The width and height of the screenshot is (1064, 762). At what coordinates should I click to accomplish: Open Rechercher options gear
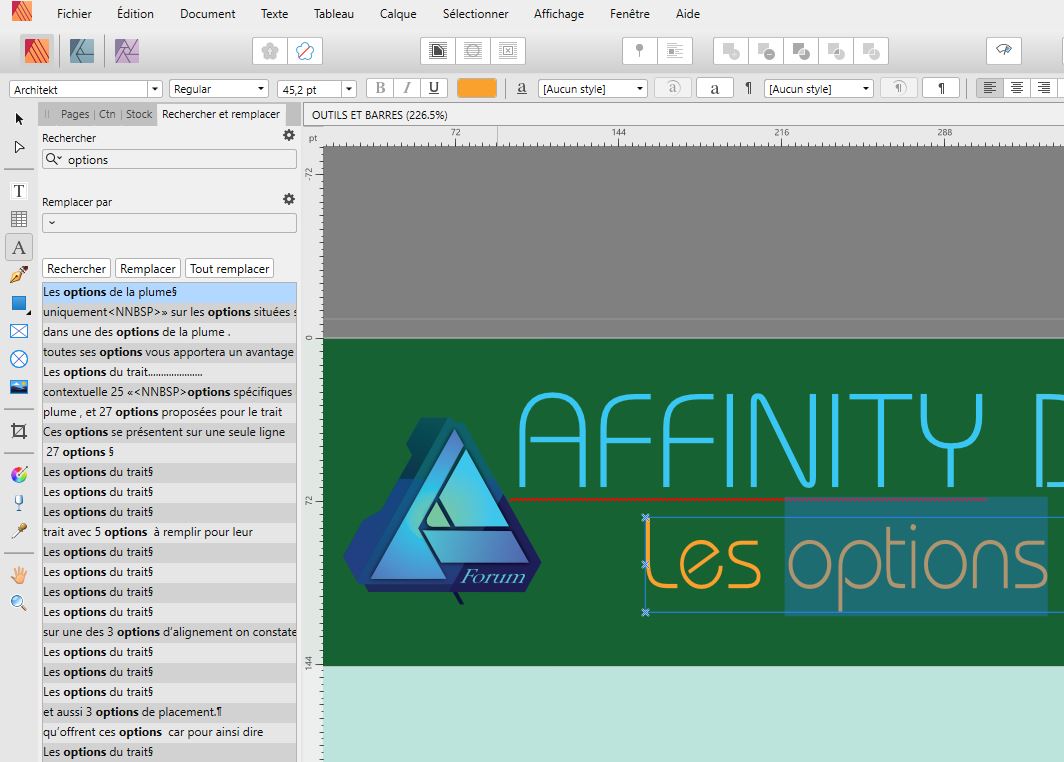pos(289,136)
